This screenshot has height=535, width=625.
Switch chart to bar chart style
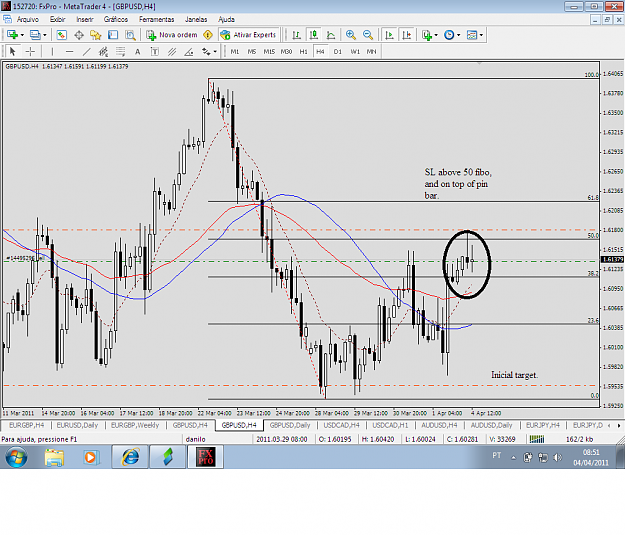tap(296, 35)
